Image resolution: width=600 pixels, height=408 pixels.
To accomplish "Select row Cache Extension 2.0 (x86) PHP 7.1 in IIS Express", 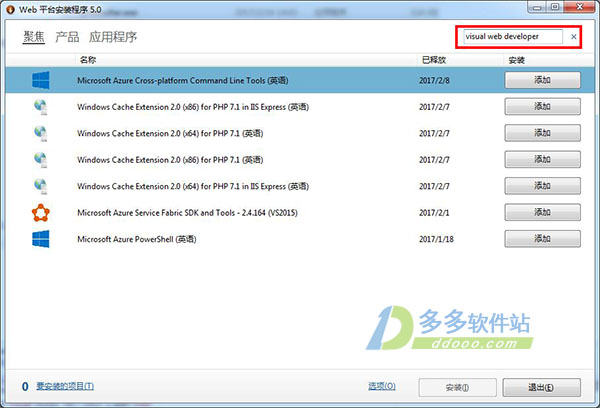I will tap(300, 107).
